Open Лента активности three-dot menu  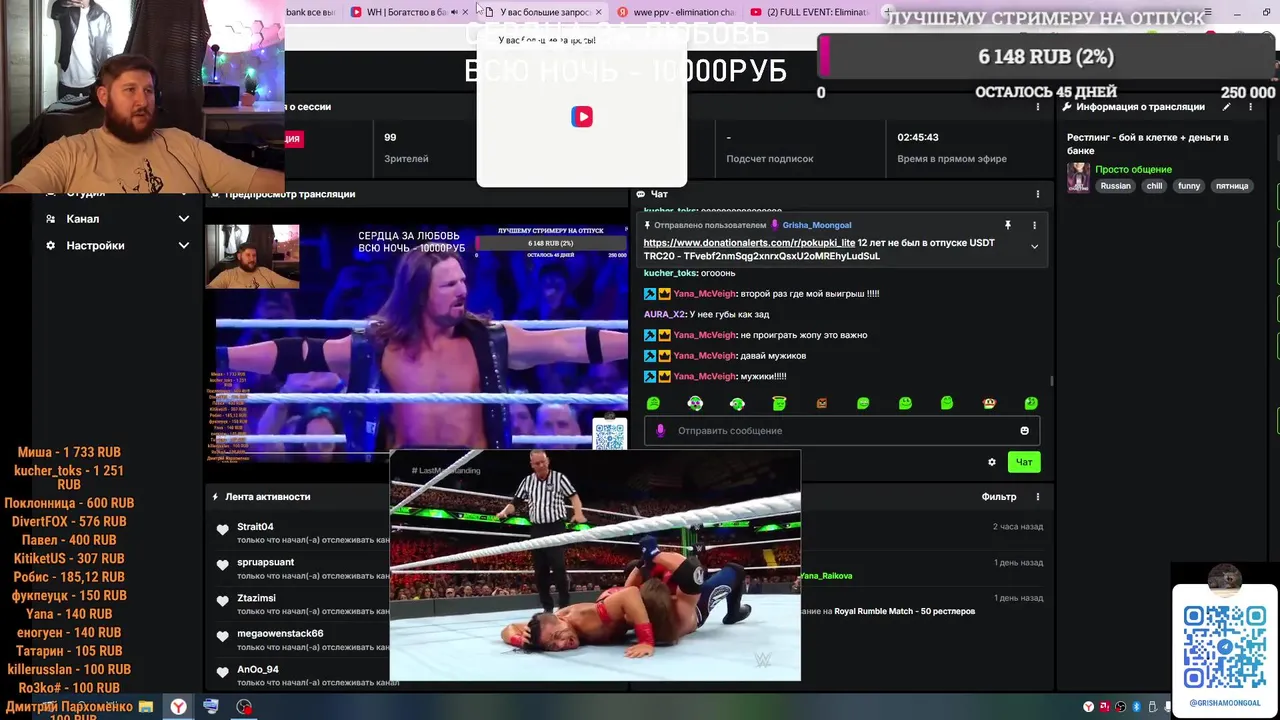1037,497
